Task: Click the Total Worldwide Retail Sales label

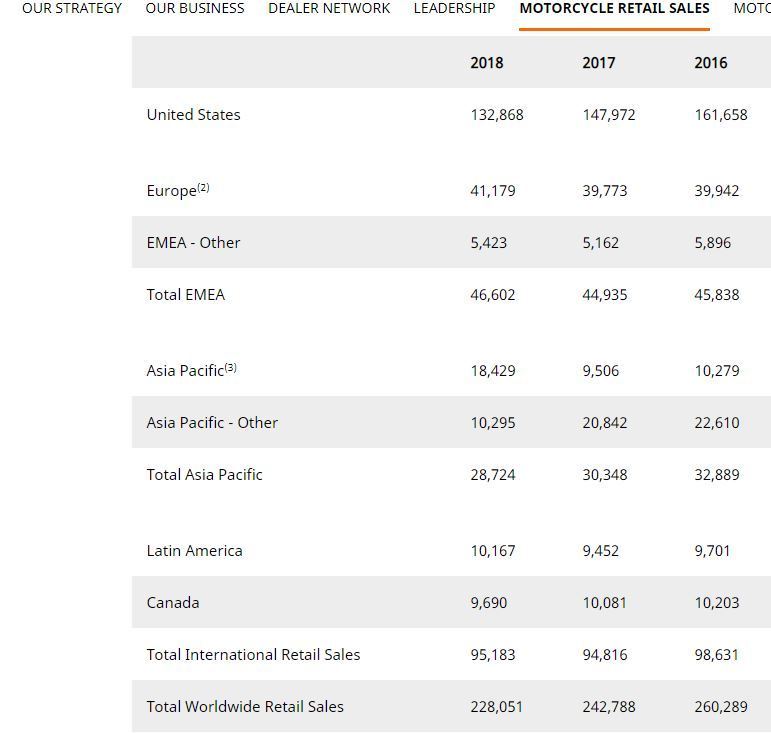Action: [245, 707]
